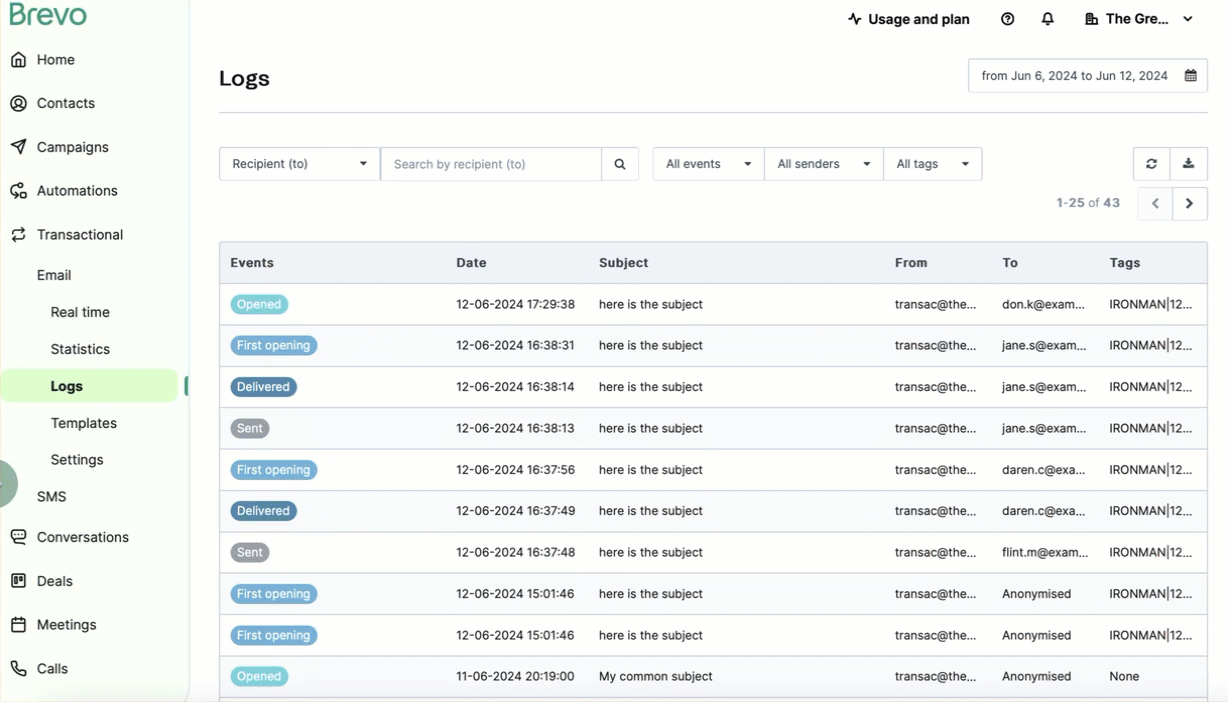This screenshot has width=1228, height=702.
Task: Open the All senders filter dropdown
Action: (823, 164)
